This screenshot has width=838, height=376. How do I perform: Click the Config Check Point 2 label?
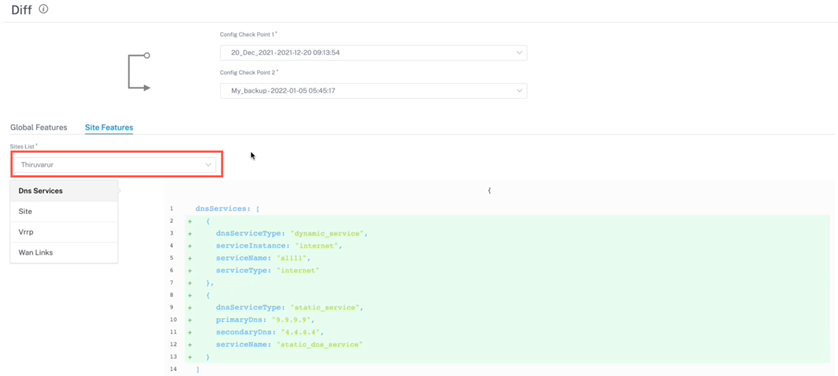pos(248,72)
